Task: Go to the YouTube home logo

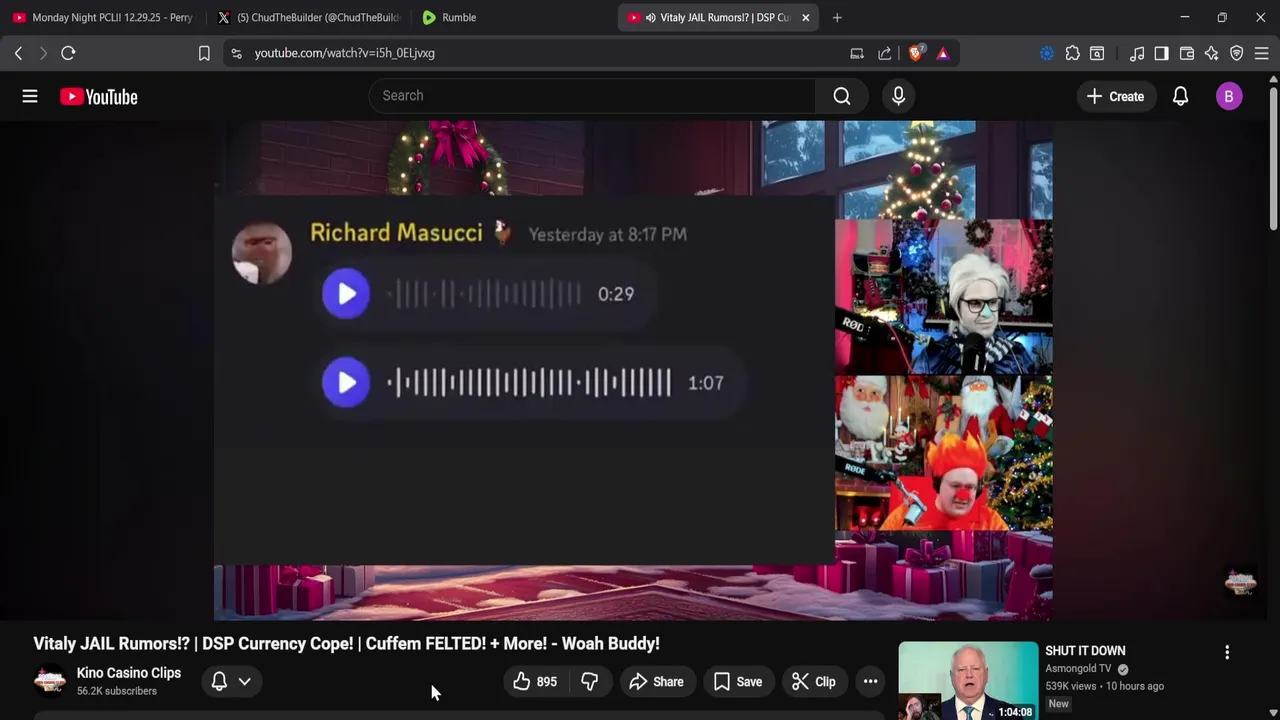Action: (98, 96)
